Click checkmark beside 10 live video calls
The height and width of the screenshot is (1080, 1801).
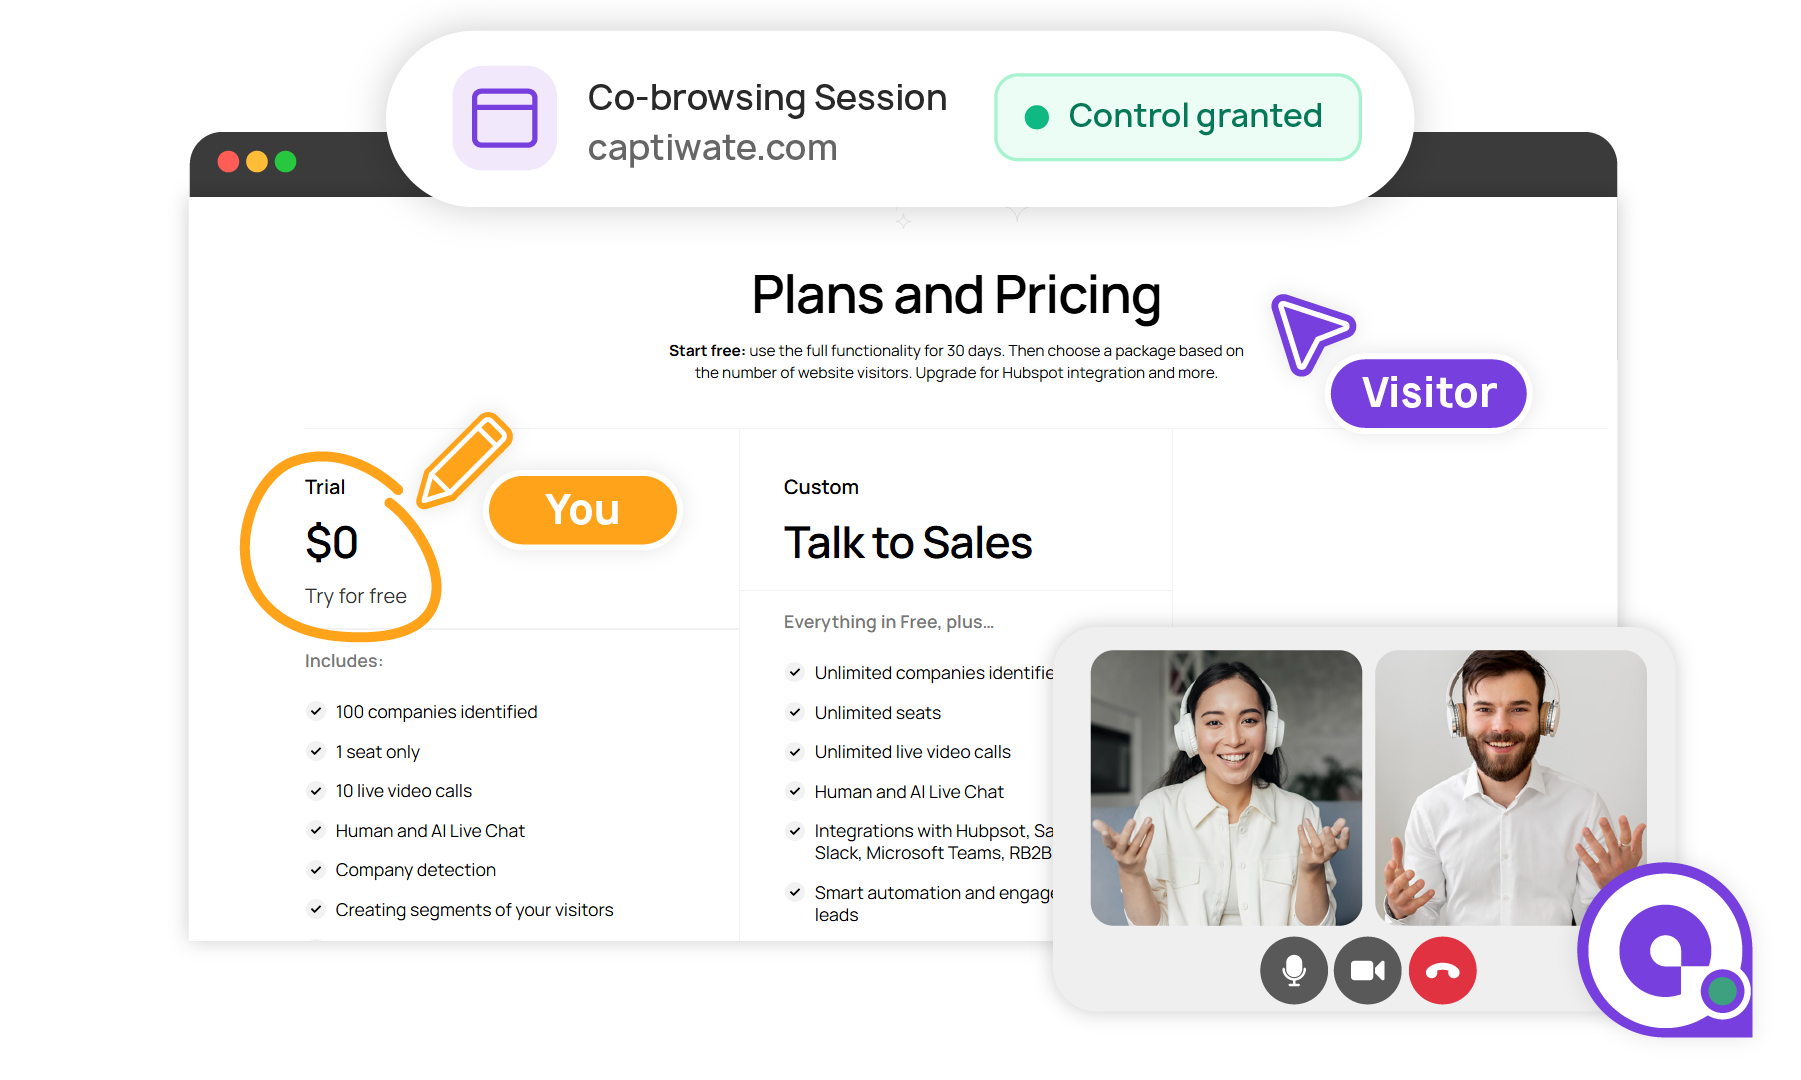[x=316, y=790]
